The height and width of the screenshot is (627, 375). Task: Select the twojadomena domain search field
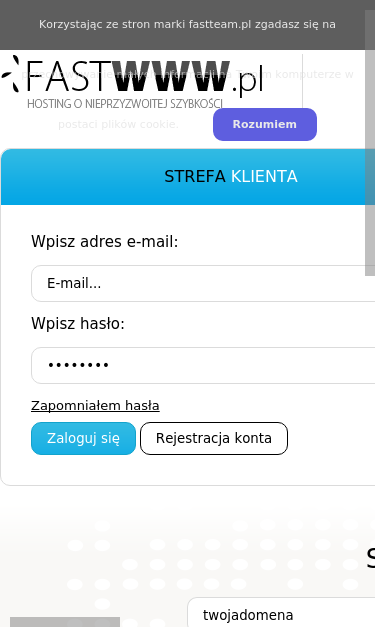point(281,613)
